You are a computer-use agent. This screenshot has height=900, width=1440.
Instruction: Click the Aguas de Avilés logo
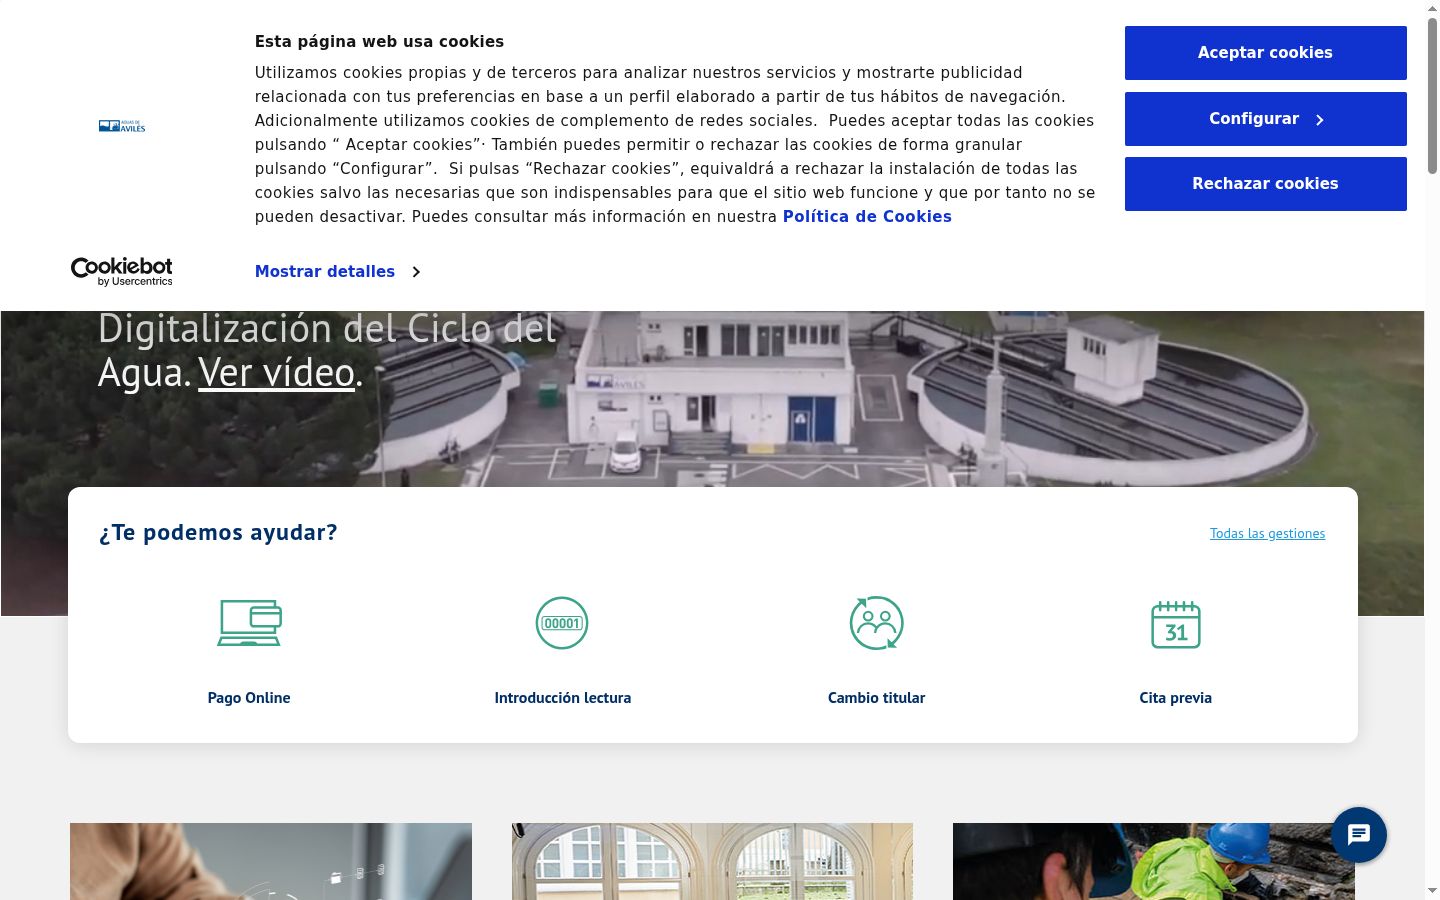(x=122, y=126)
